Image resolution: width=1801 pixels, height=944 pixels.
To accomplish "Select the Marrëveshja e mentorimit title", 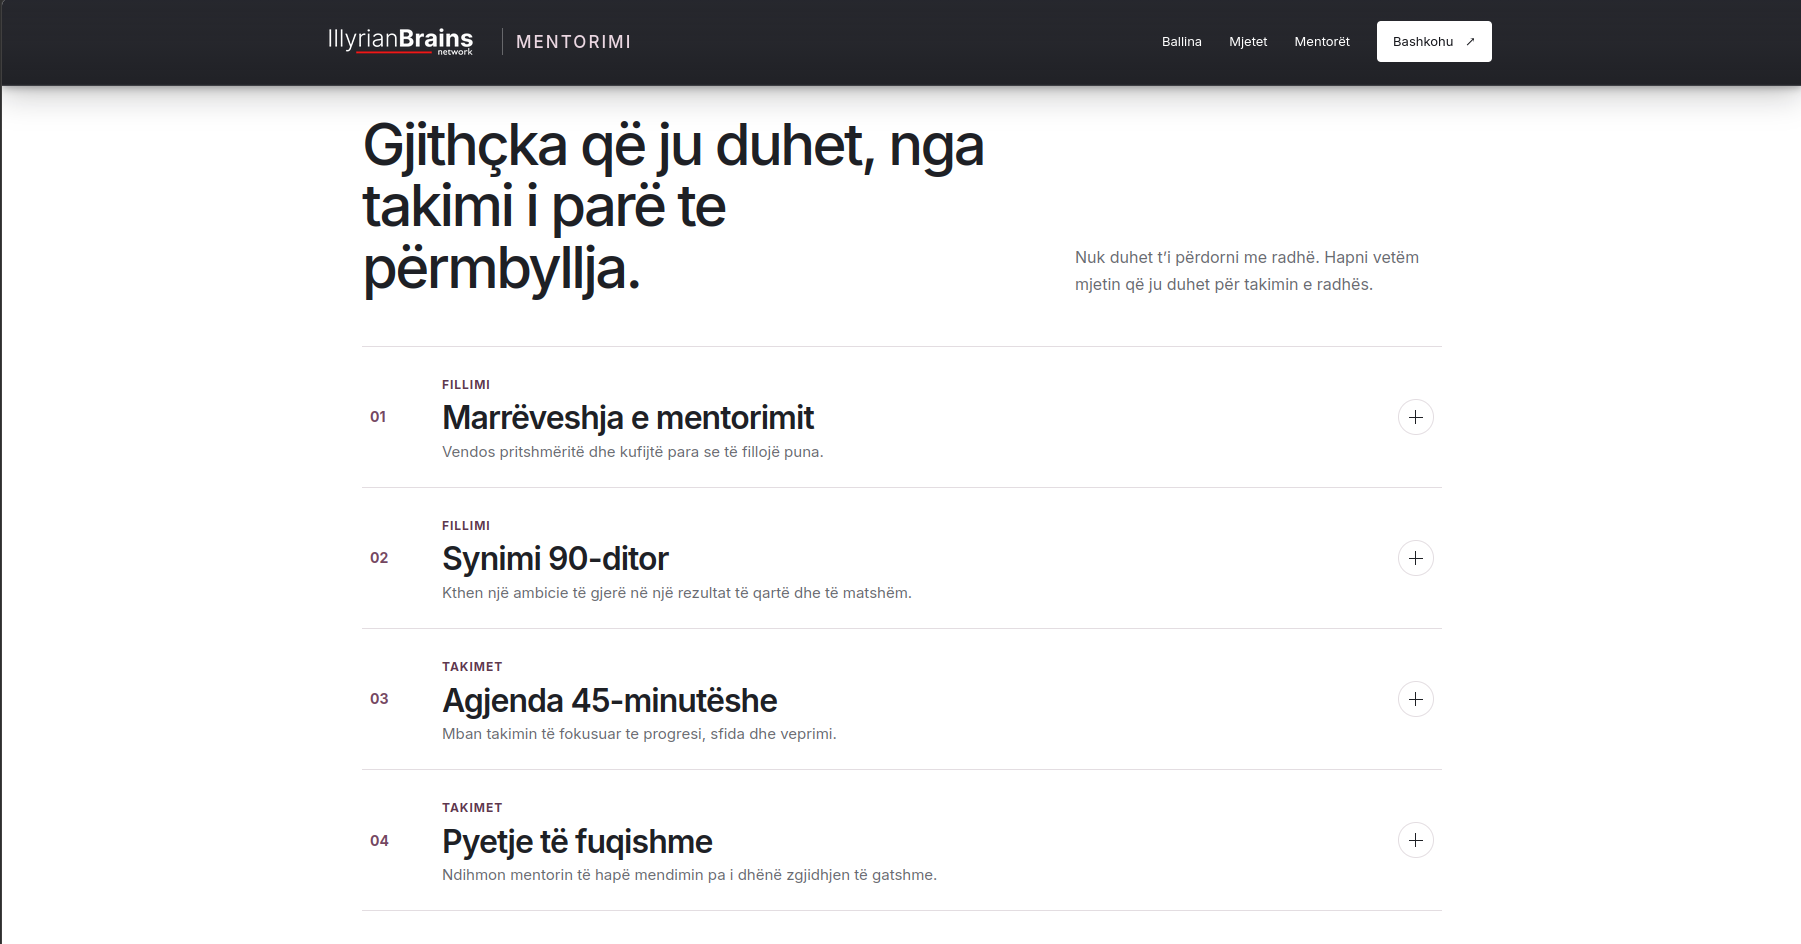I will coord(628,418).
